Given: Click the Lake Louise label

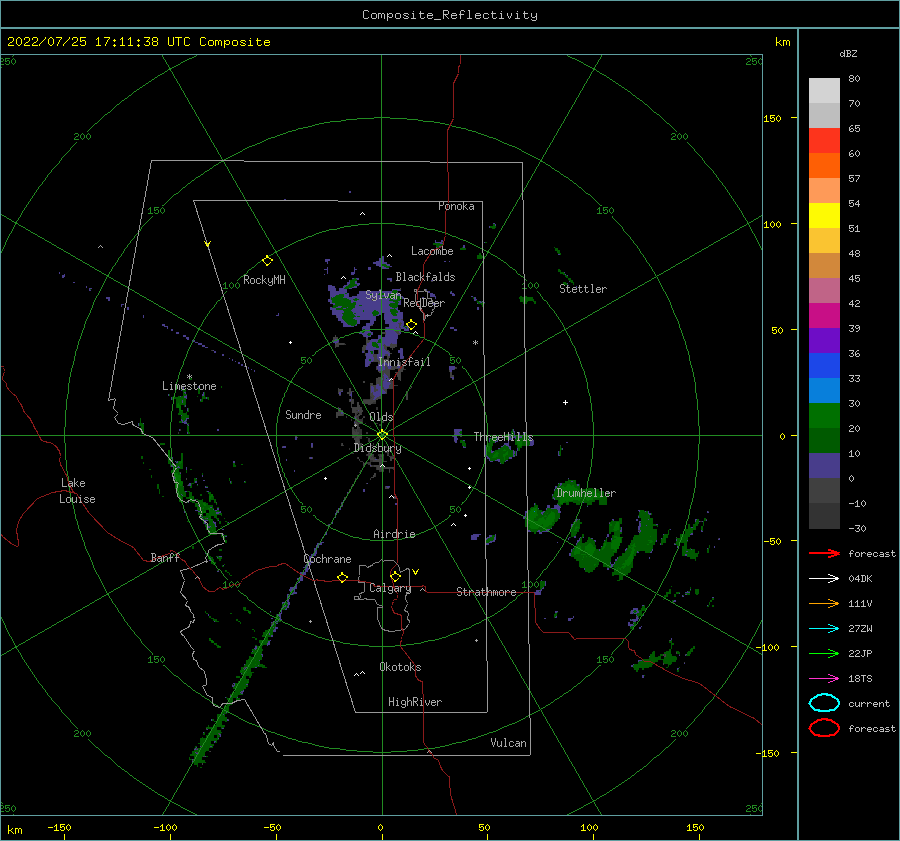Looking at the screenshot, I should (x=77, y=491).
